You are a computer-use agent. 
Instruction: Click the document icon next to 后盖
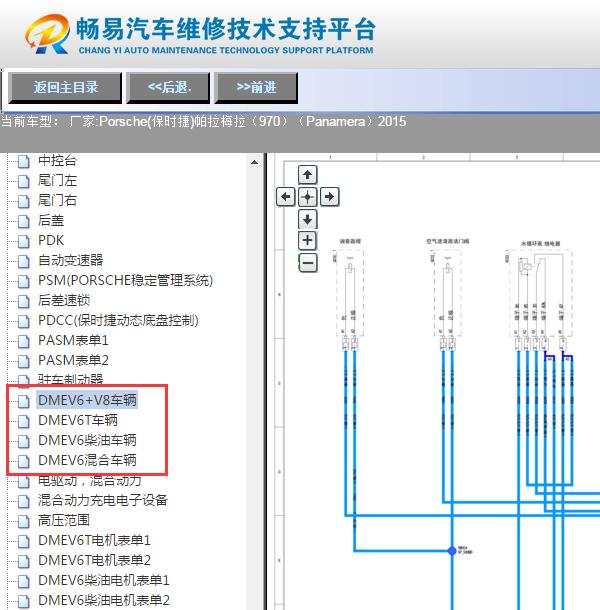(24, 221)
